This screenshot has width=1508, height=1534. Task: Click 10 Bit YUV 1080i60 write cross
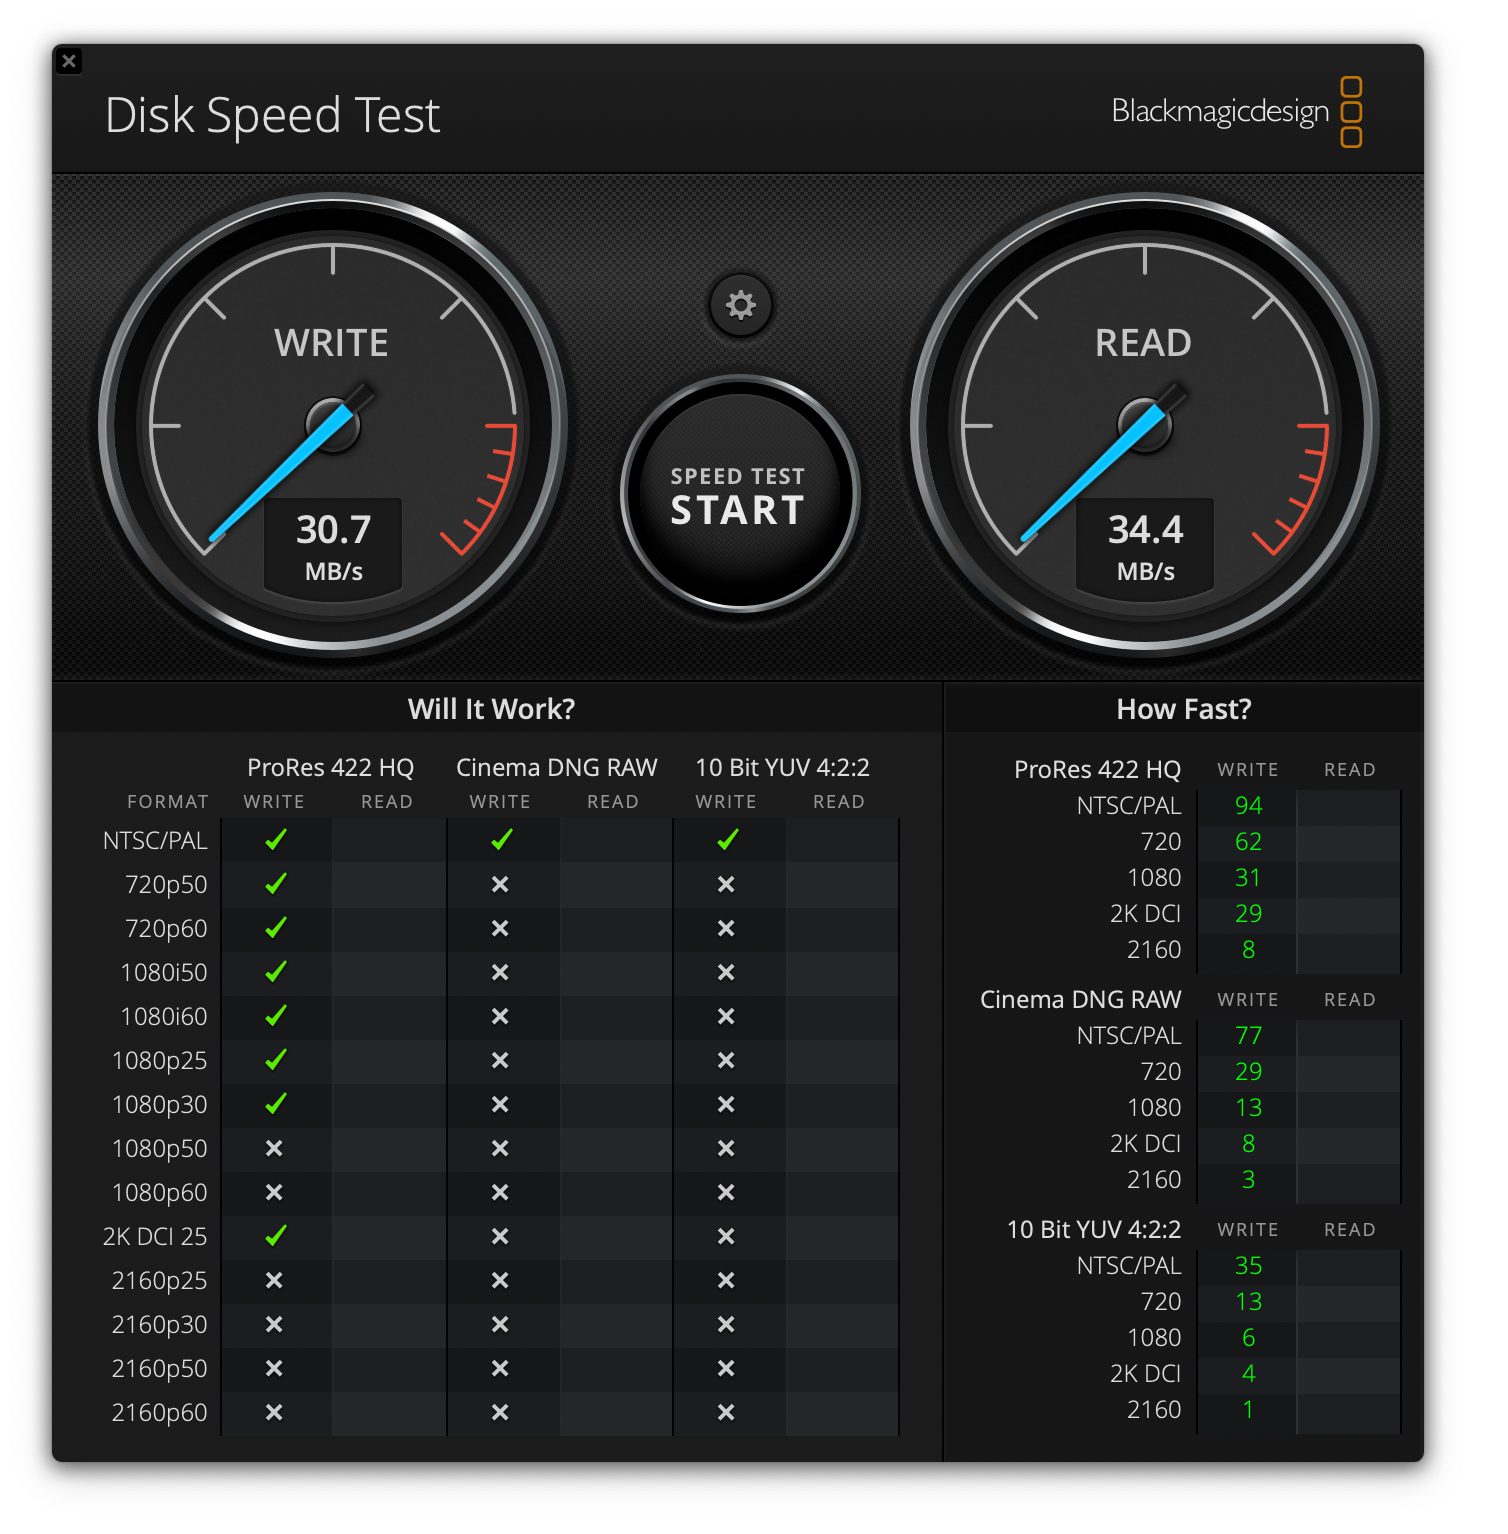pyautogui.click(x=726, y=1016)
